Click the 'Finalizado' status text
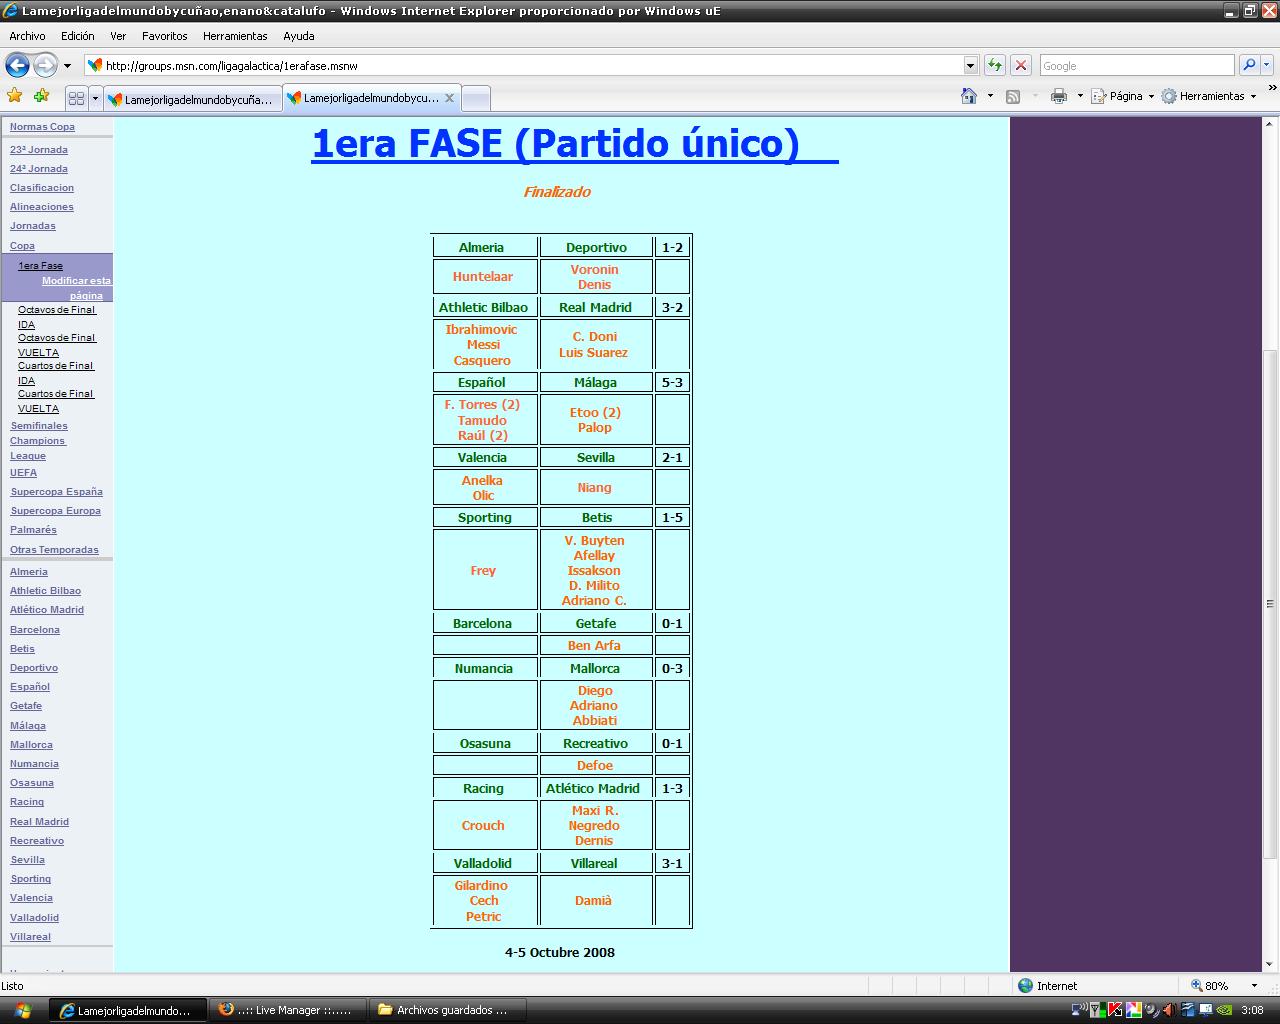Screen dimensions: 1280x1024 [x=557, y=192]
